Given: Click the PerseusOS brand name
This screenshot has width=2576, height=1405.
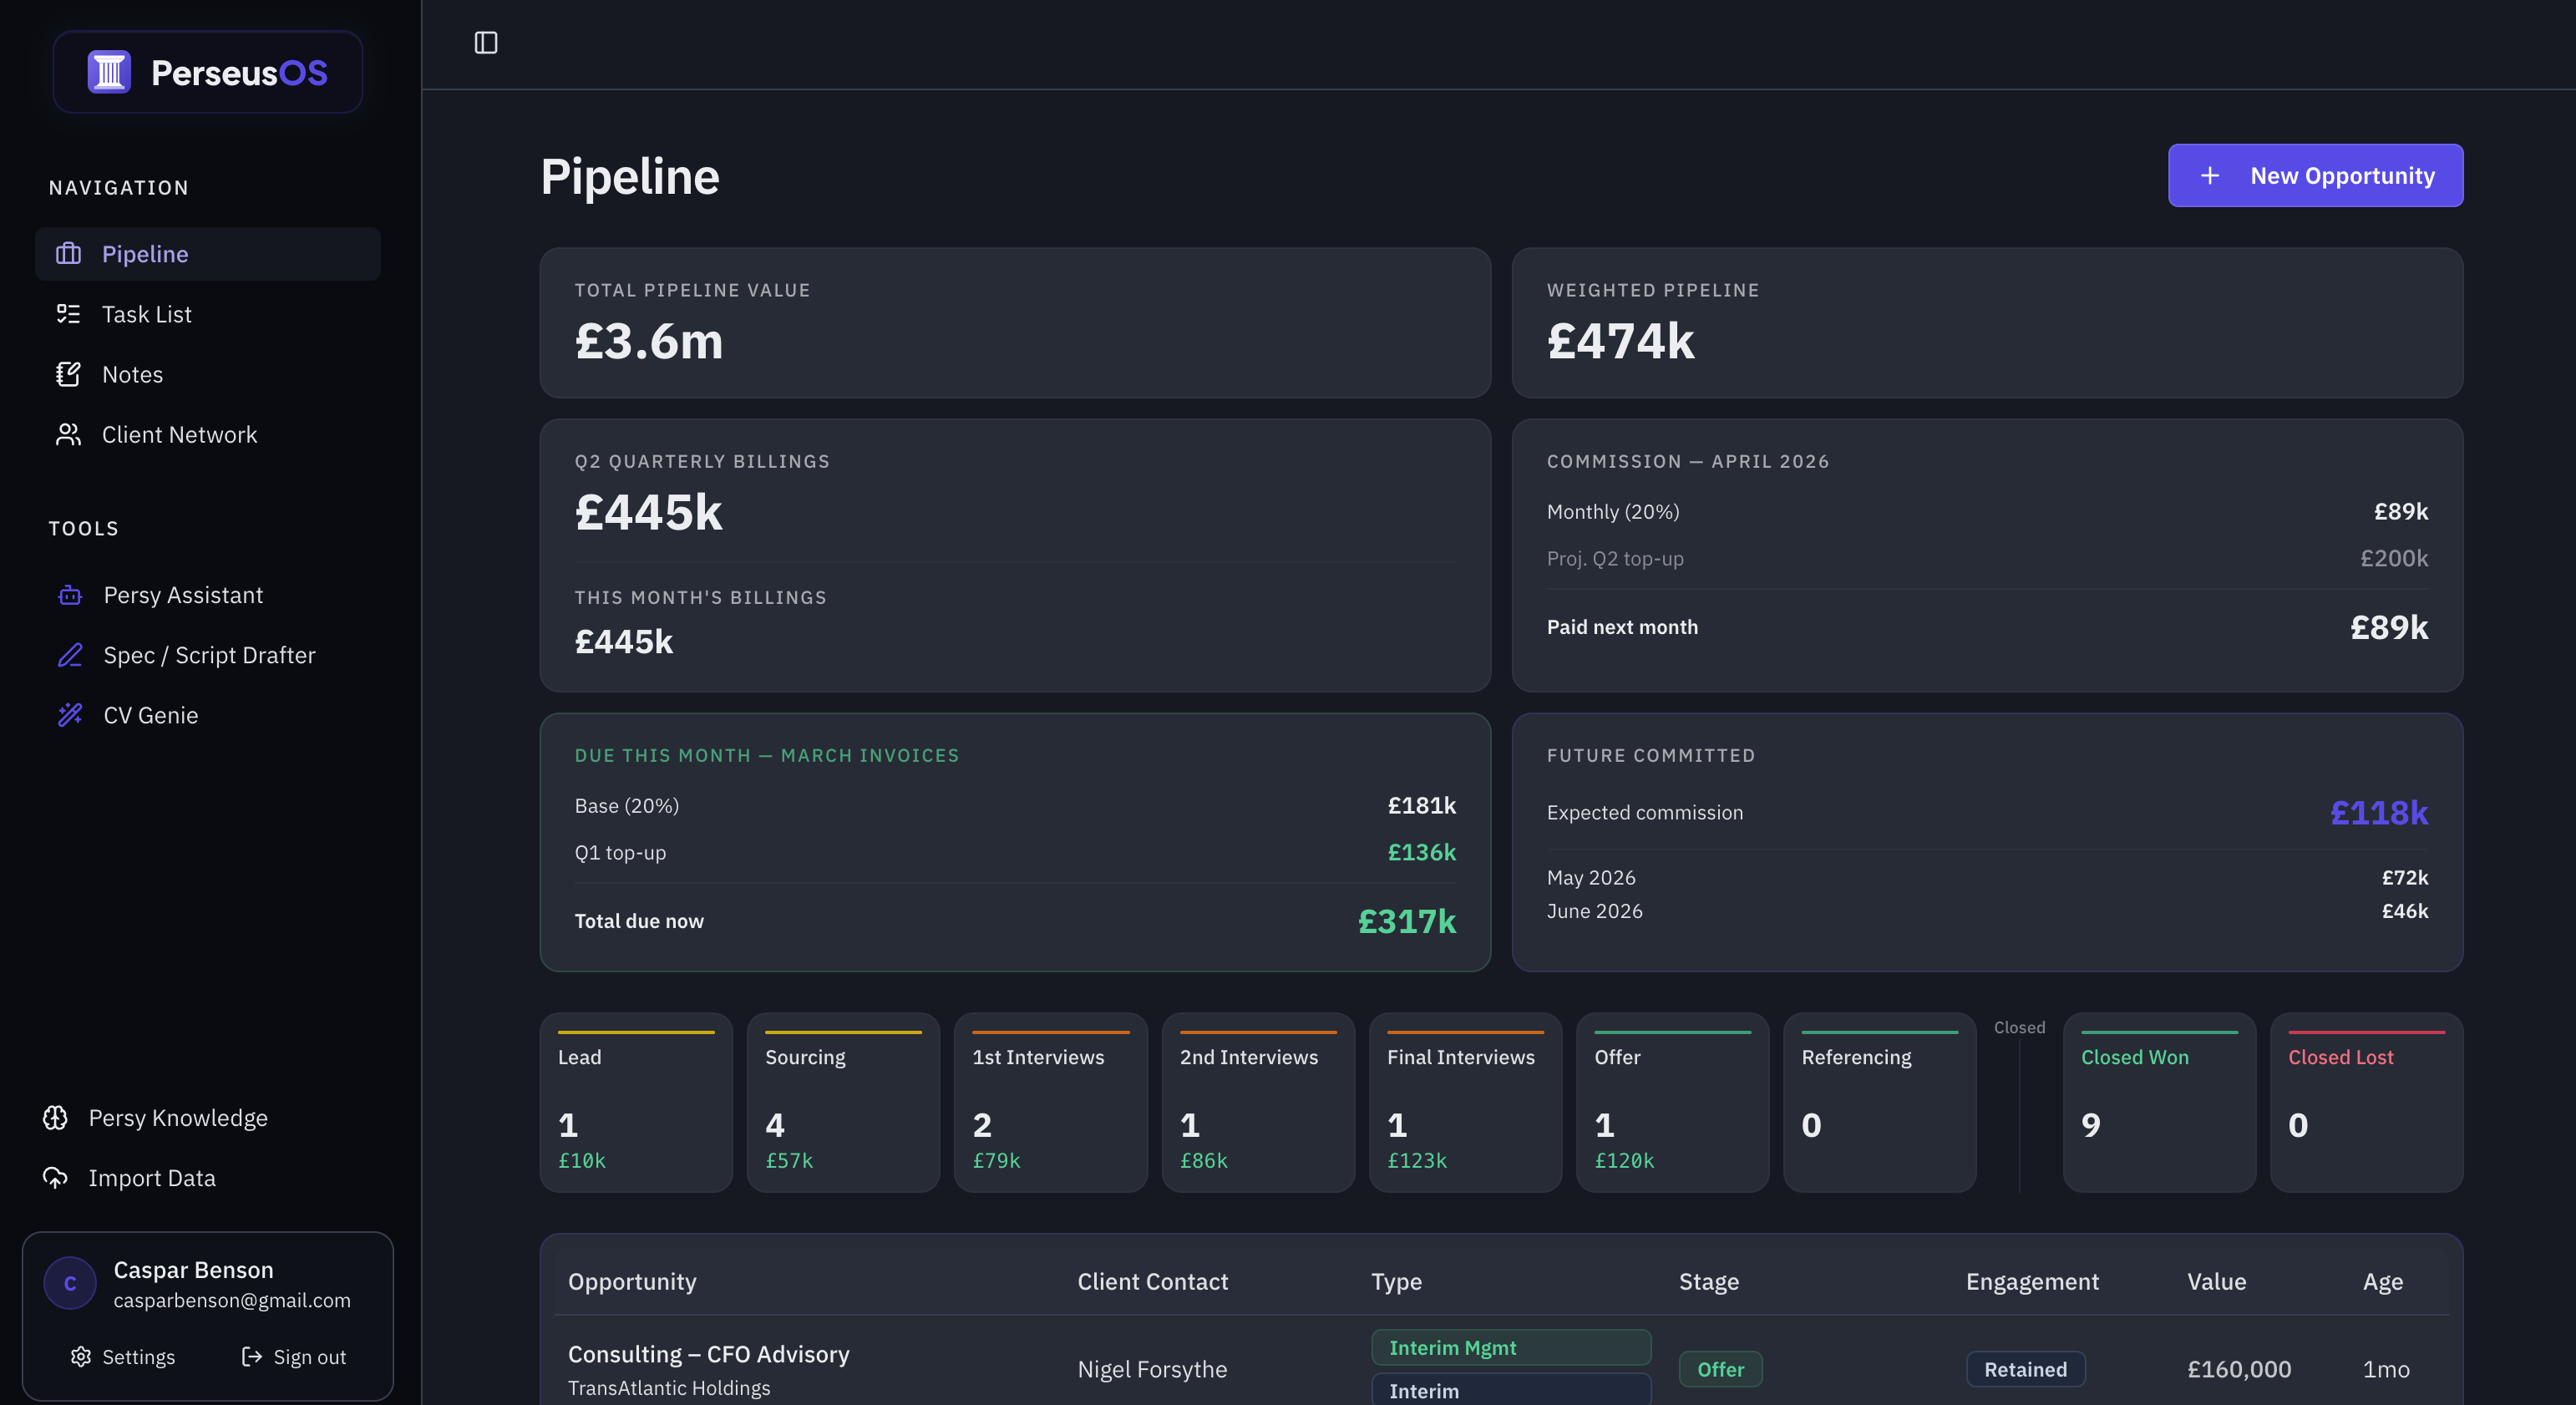Looking at the screenshot, I should pyautogui.click(x=239, y=72).
